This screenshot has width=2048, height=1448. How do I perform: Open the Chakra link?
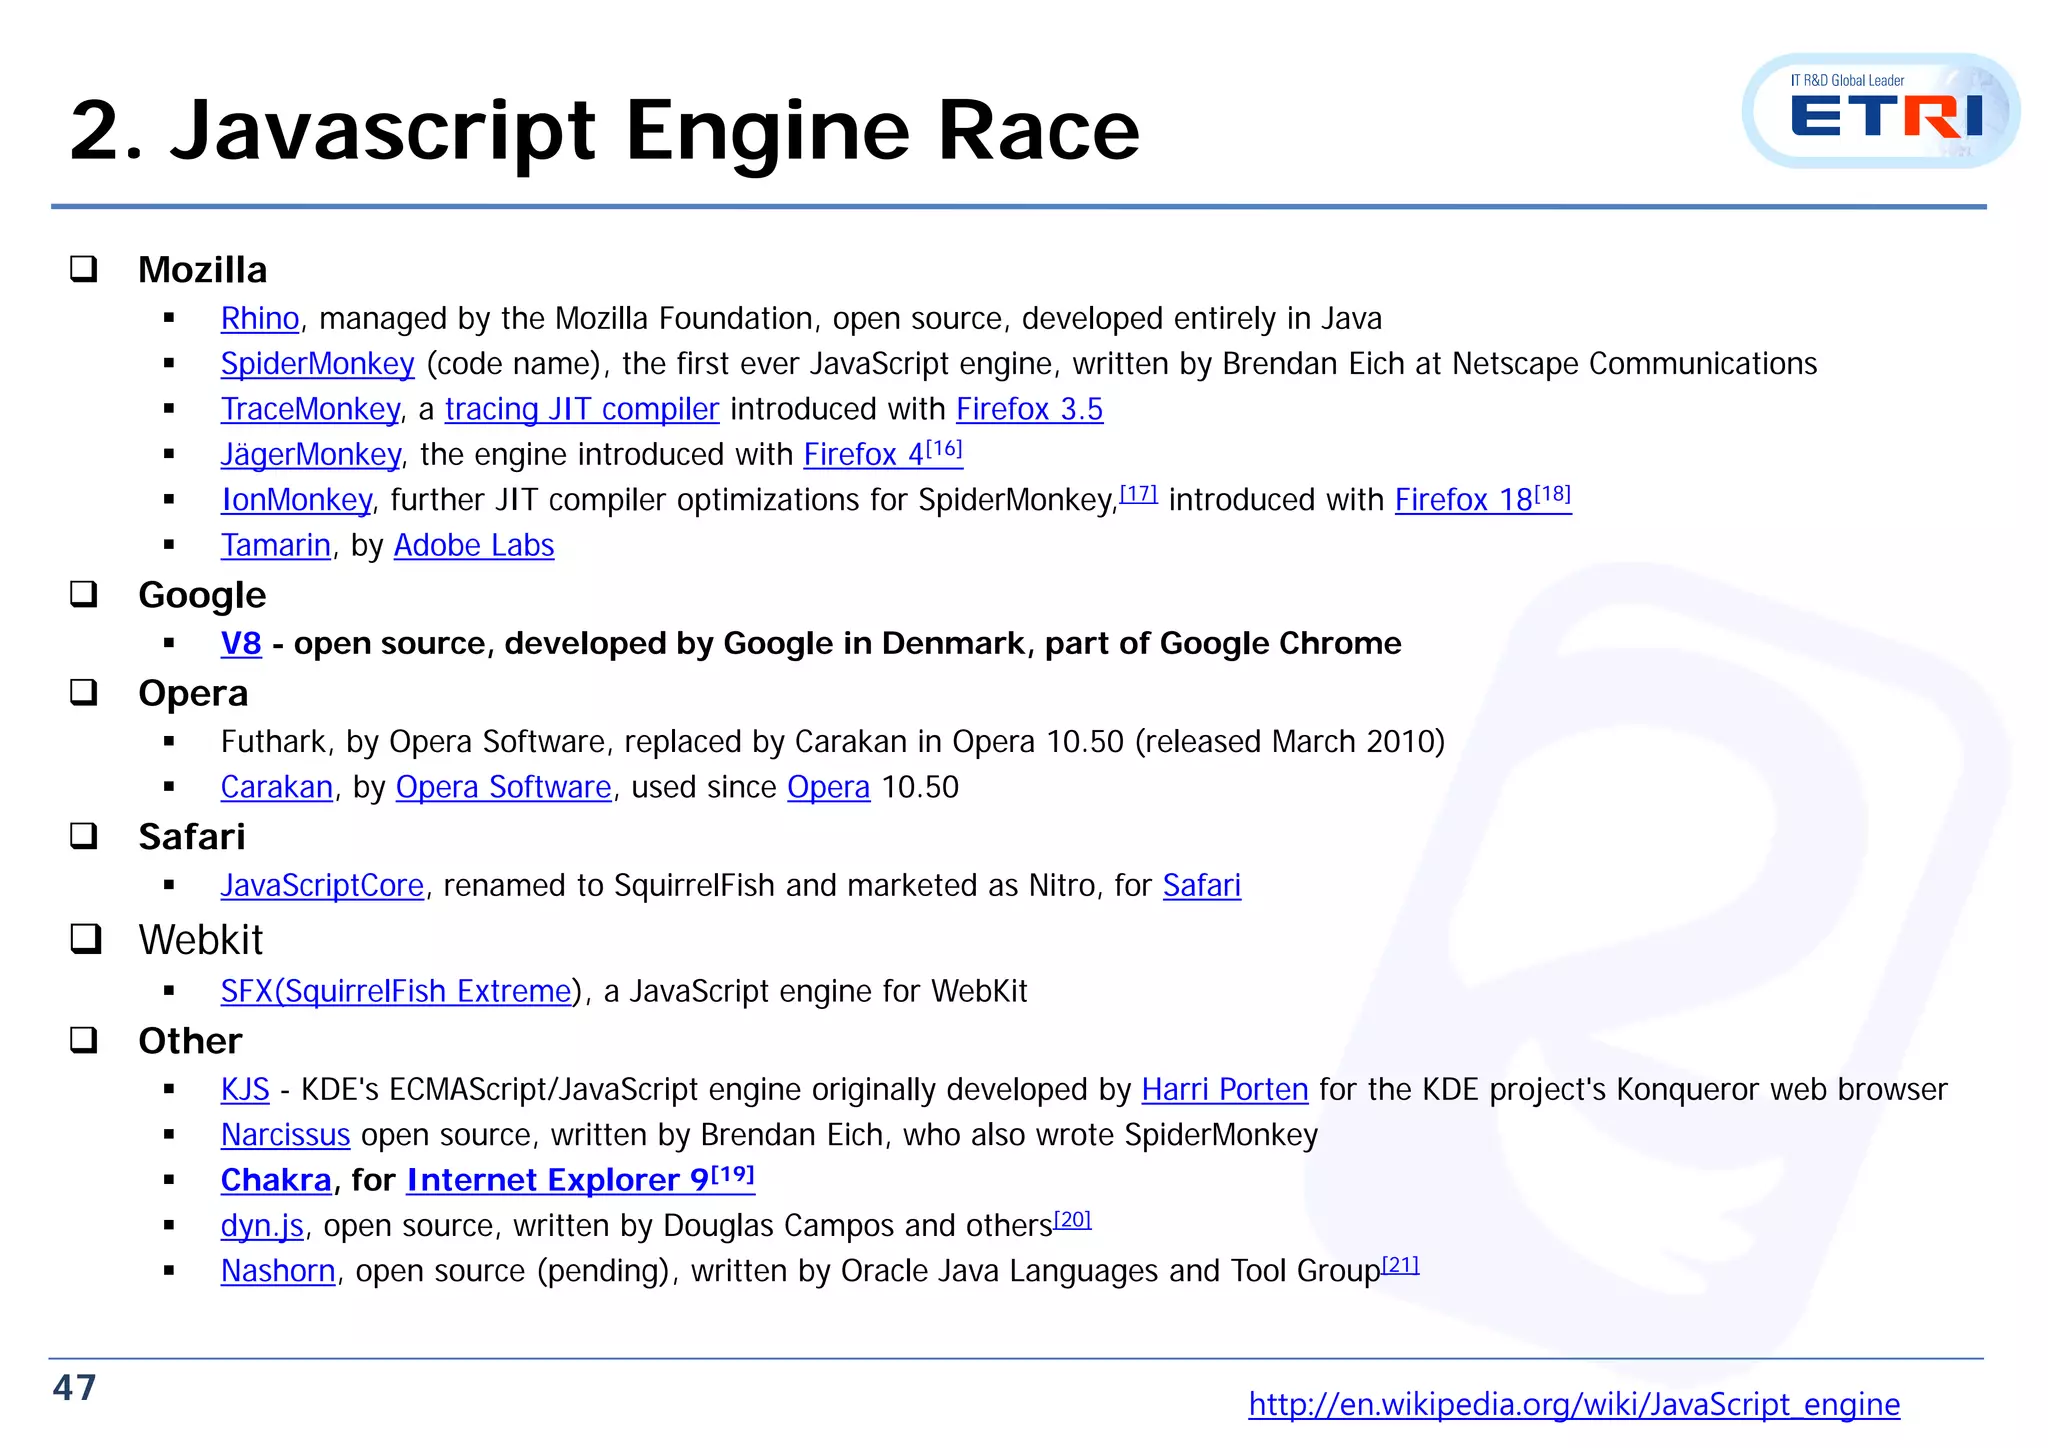click(x=276, y=1181)
